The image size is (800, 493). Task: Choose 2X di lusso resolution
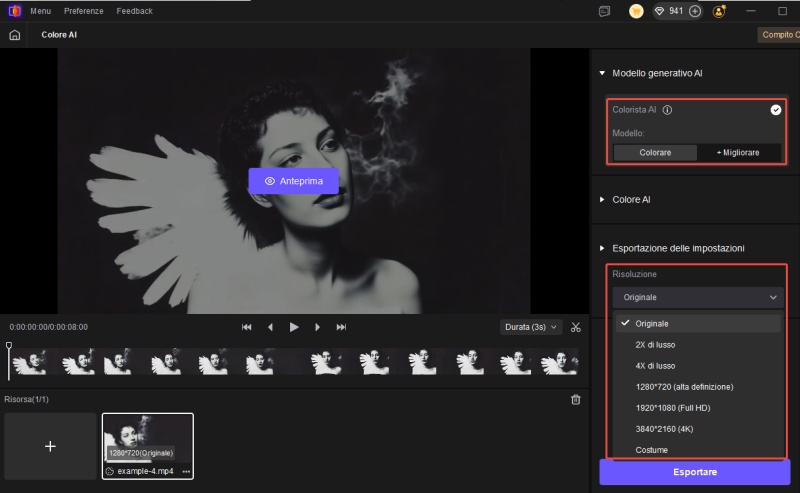pyautogui.click(x=698, y=345)
